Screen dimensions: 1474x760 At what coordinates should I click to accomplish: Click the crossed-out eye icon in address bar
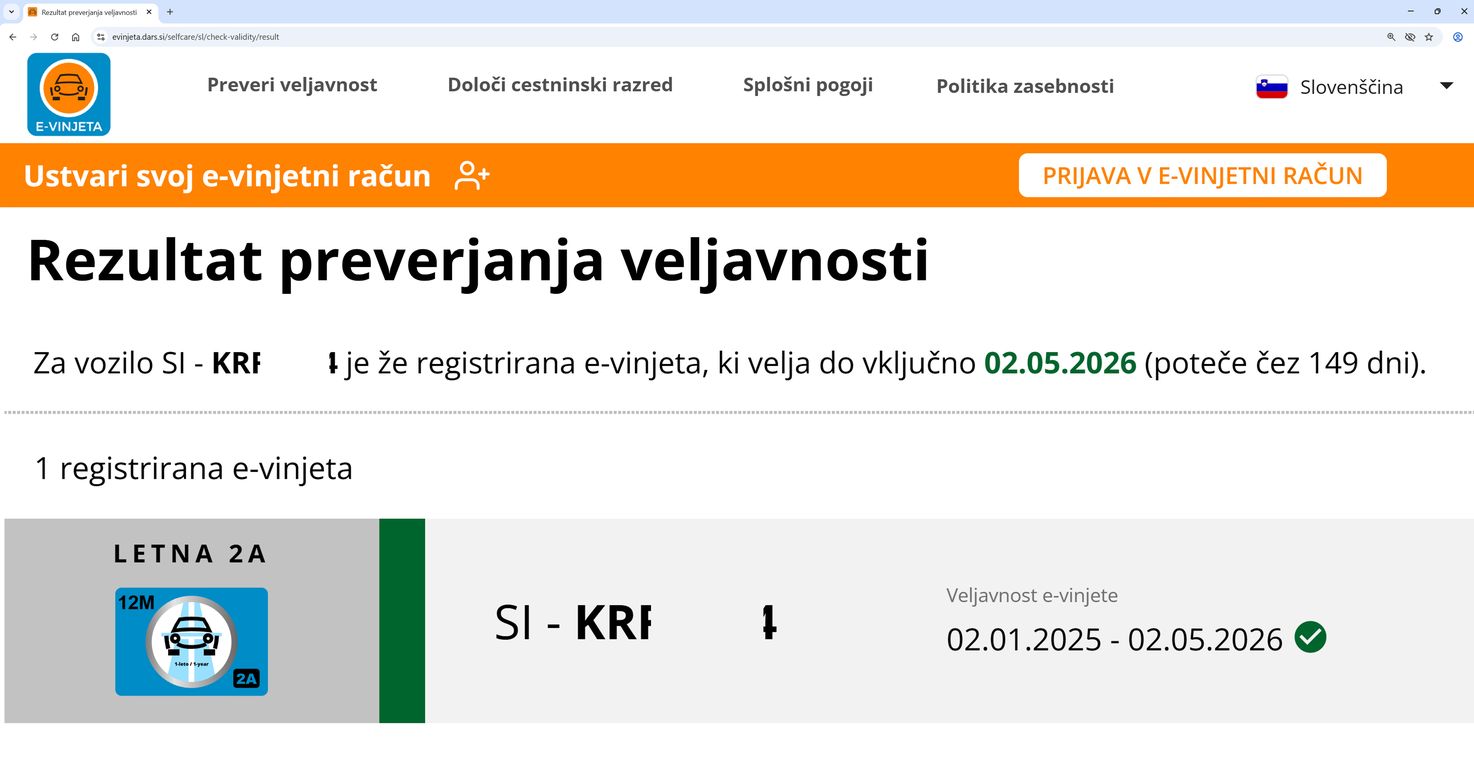tap(1410, 37)
